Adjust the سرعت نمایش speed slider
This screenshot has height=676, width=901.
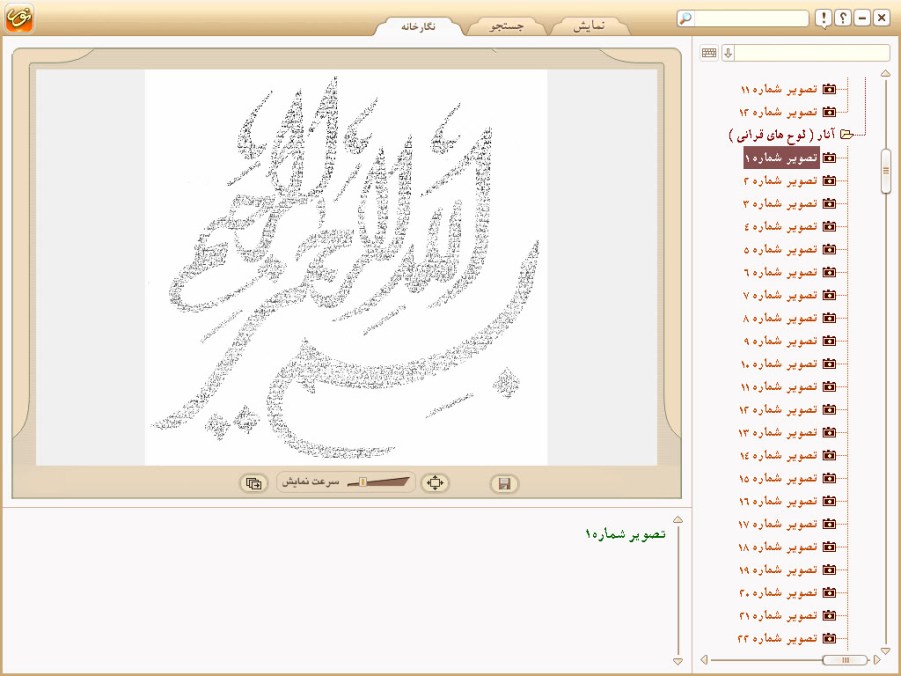[363, 482]
